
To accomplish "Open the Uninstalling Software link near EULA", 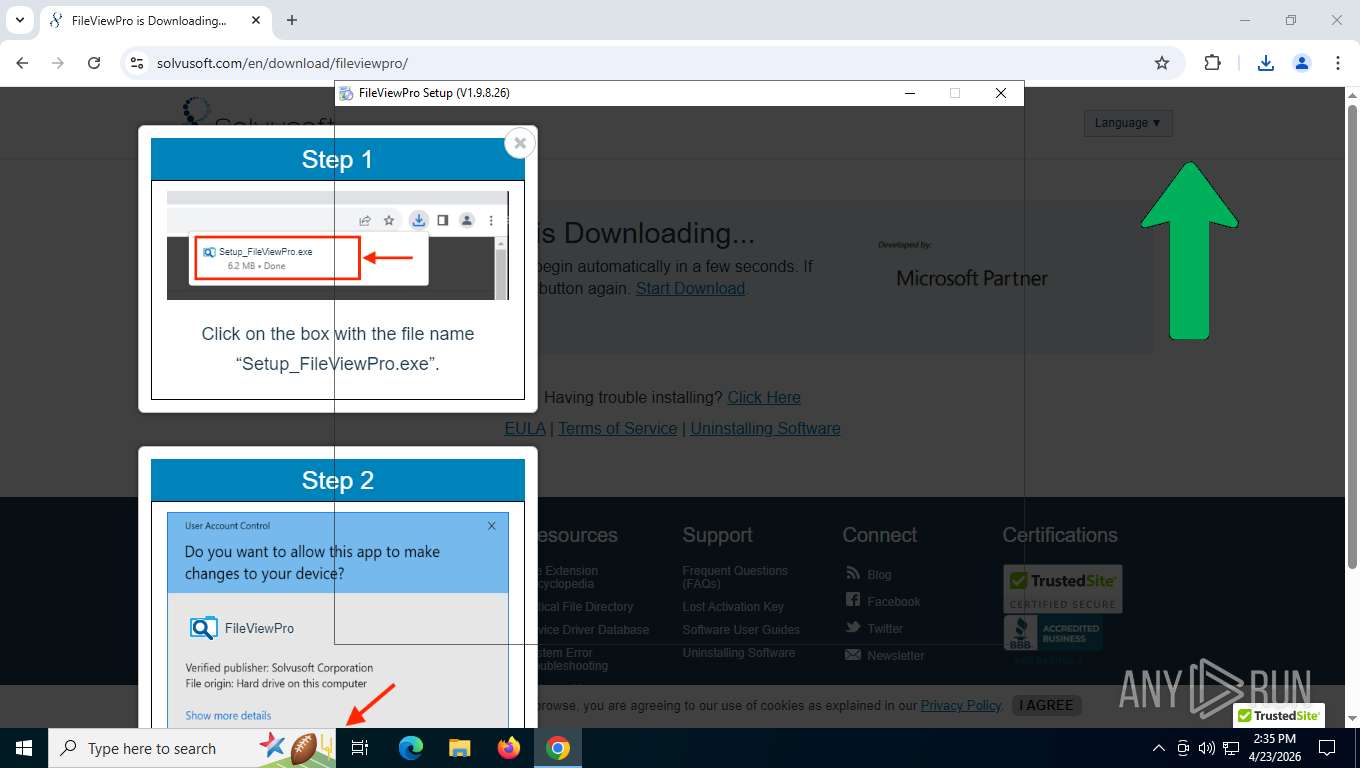I will click(x=765, y=428).
